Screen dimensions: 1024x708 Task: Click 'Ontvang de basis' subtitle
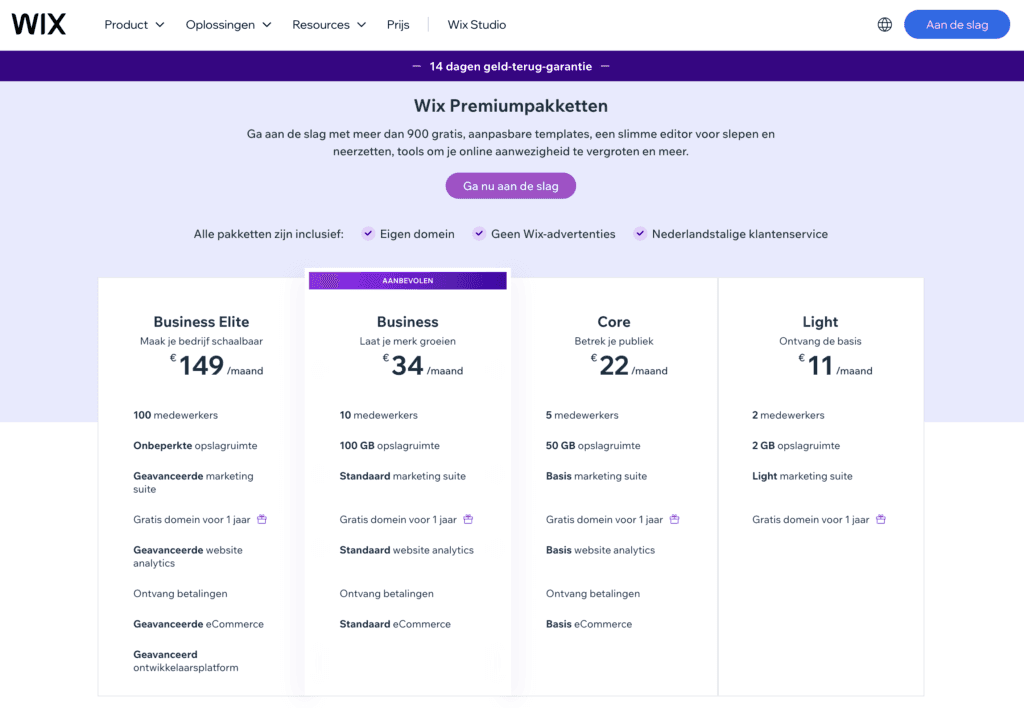820,341
